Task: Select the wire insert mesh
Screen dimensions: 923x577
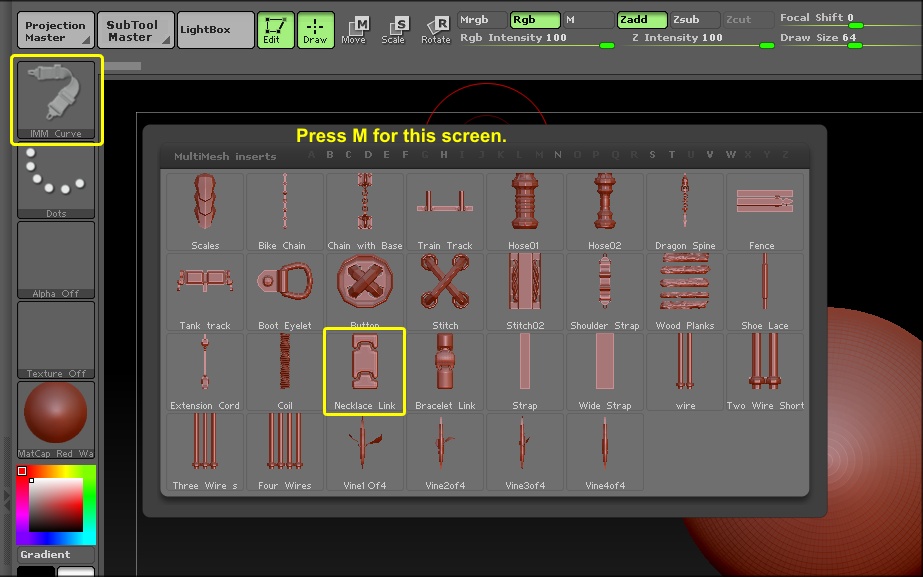Action: pos(685,372)
